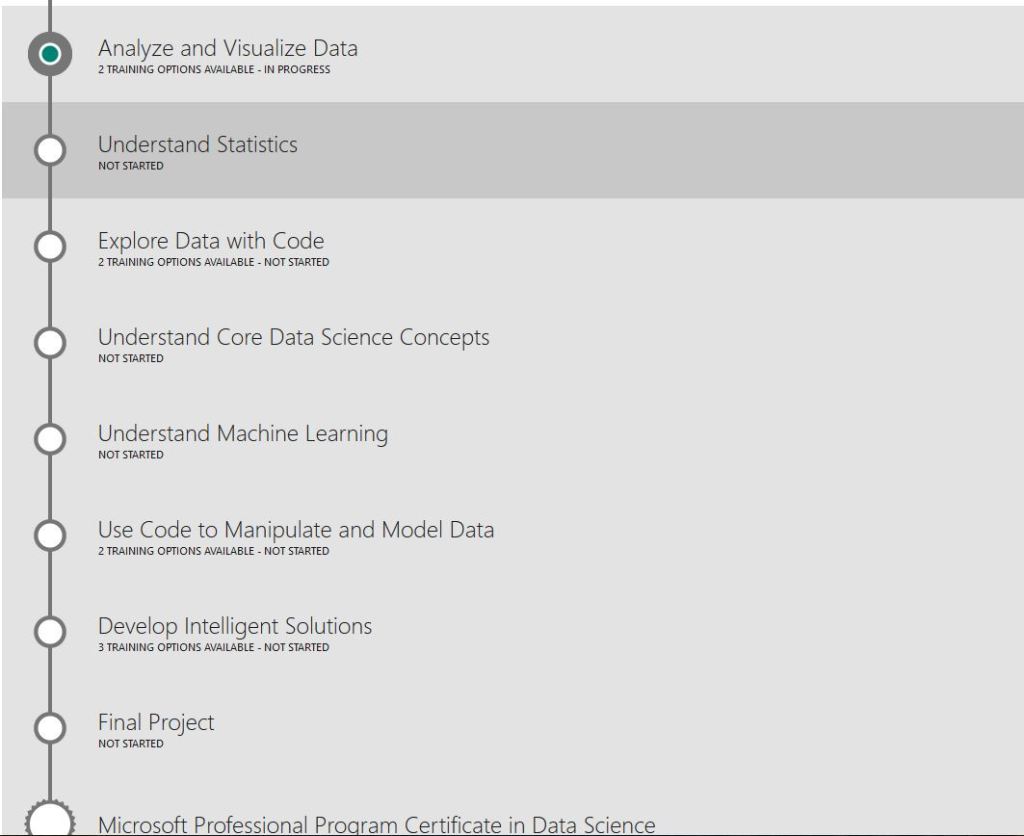Open the Final Project step
This screenshot has height=836, width=1024.
[155, 722]
